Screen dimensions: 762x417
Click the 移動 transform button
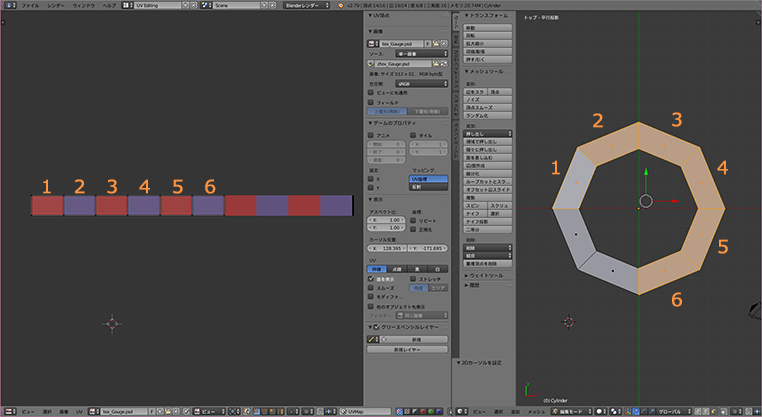click(x=488, y=28)
